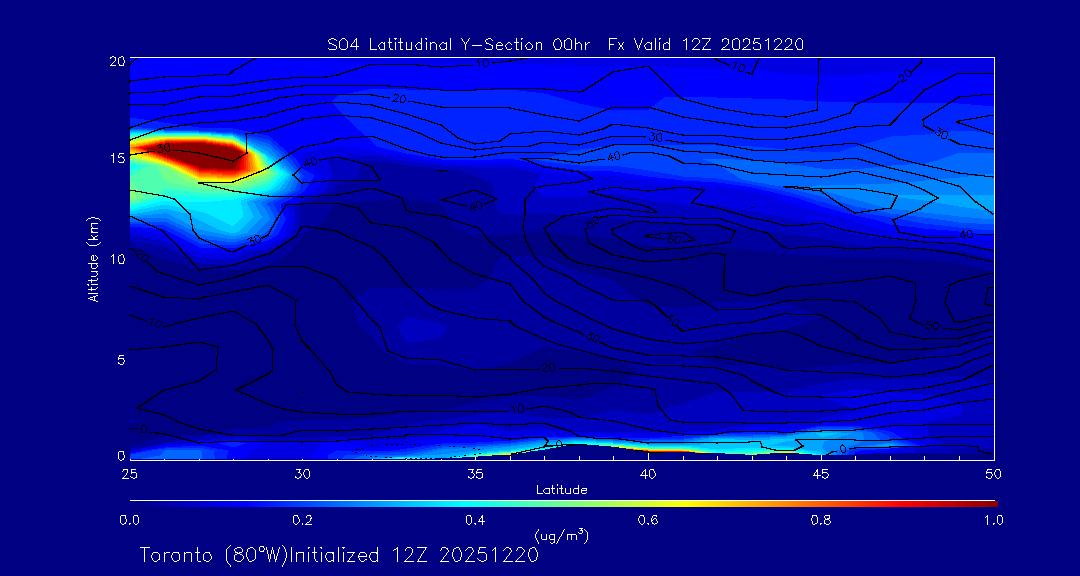Click latitude axis tick label 40
The width and height of the screenshot is (1080, 576).
pyautogui.click(x=647, y=474)
